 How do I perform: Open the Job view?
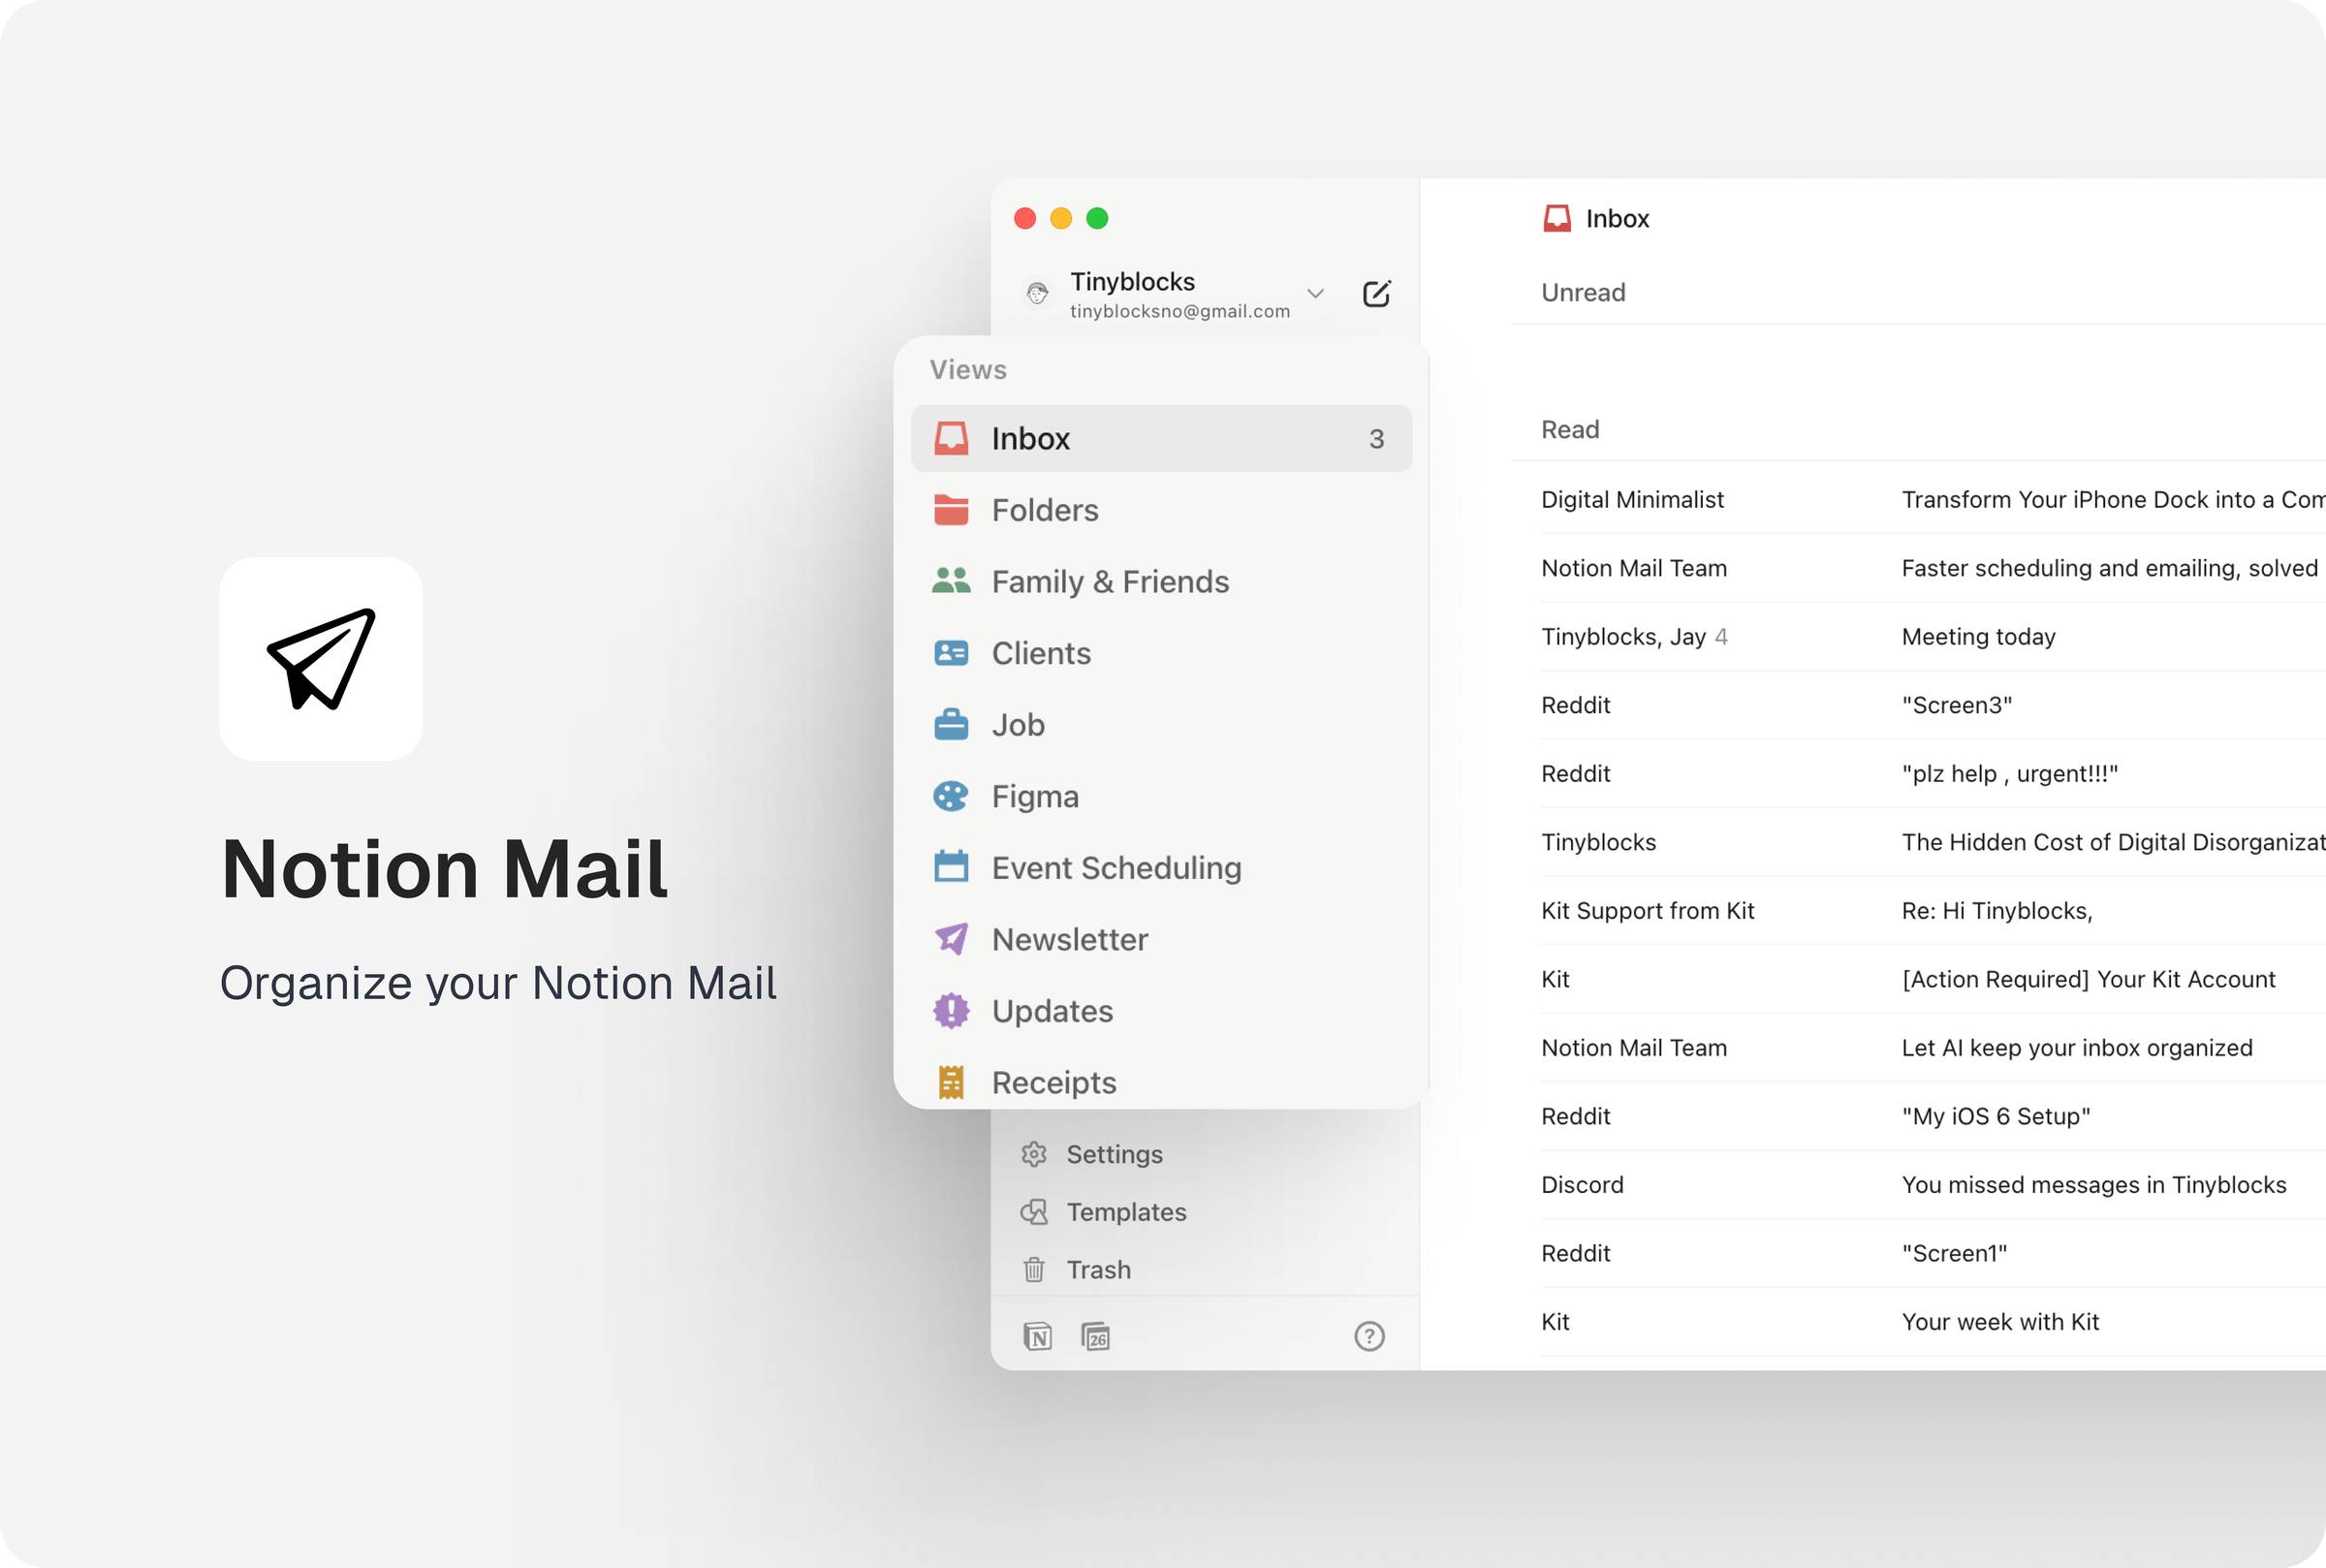tap(1161, 724)
